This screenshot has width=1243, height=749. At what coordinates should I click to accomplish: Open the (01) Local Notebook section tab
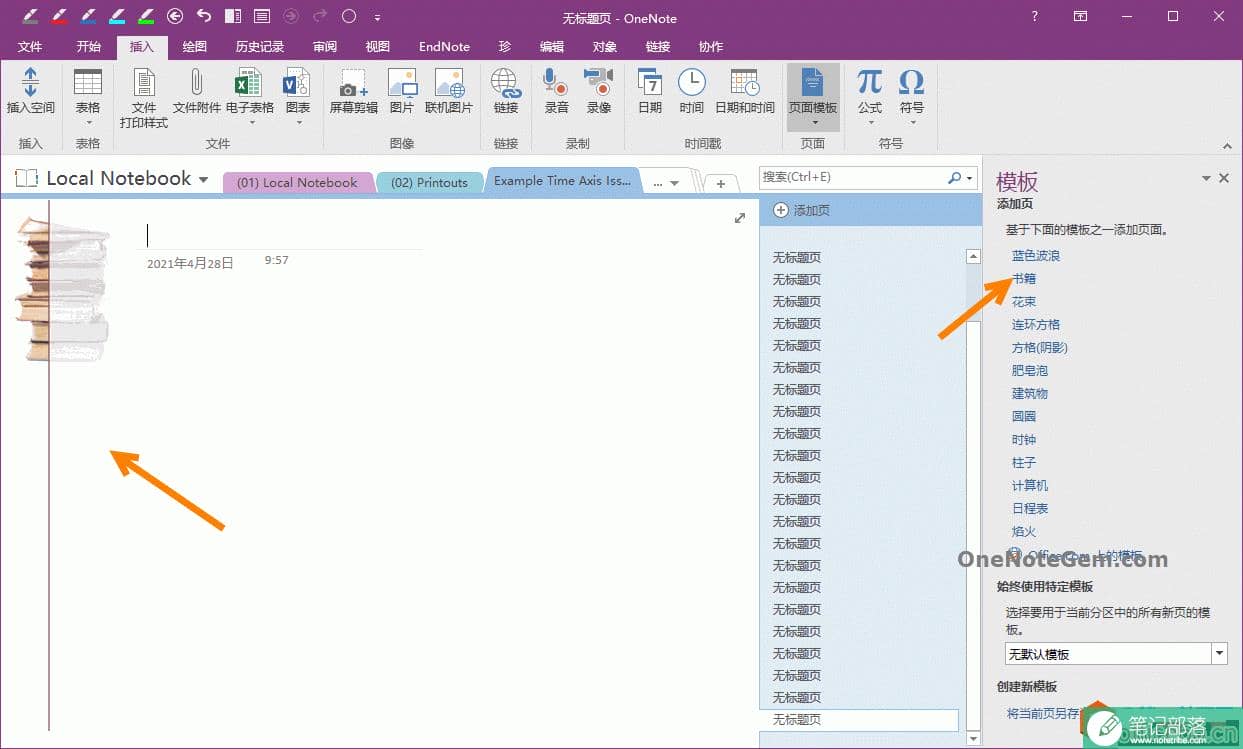point(297,182)
